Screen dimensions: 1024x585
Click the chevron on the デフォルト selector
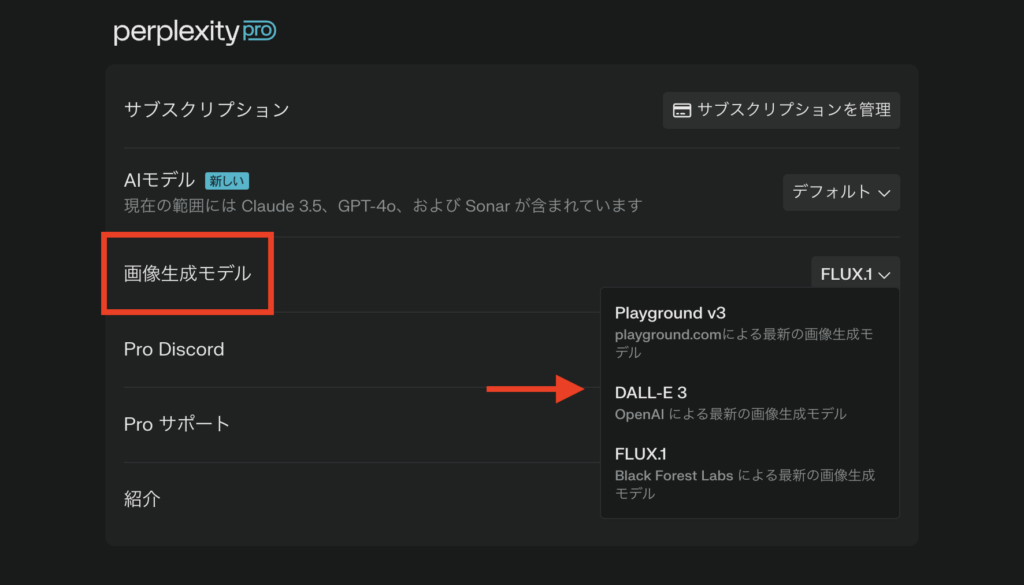pyautogui.click(x=883, y=193)
